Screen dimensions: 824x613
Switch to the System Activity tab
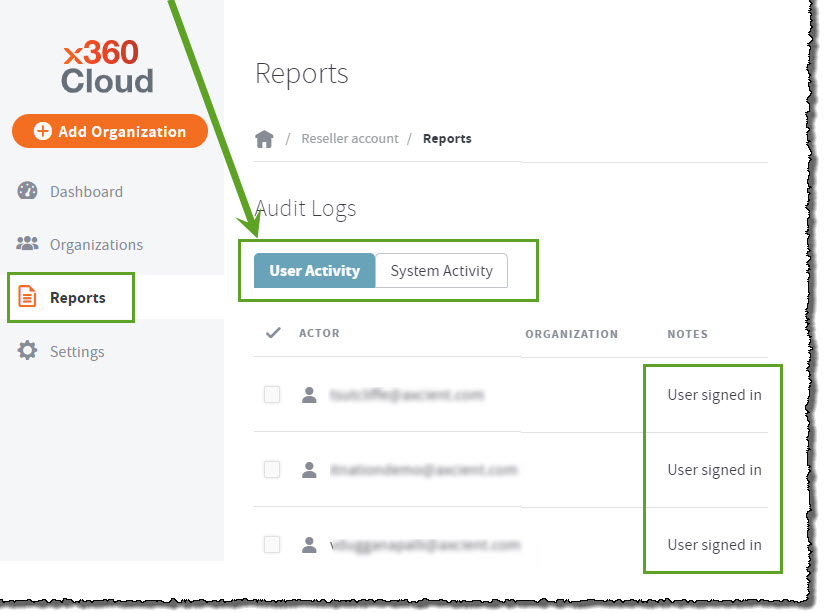[441, 271]
